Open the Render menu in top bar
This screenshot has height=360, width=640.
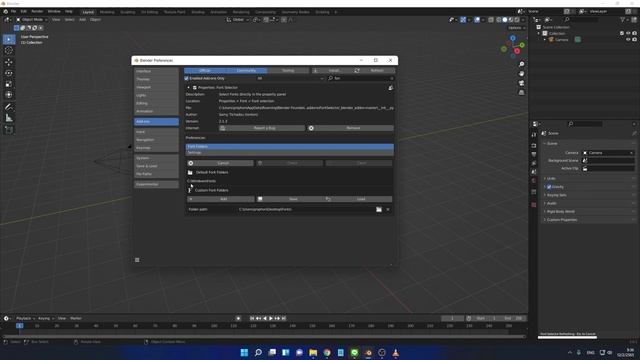(37, 11)
